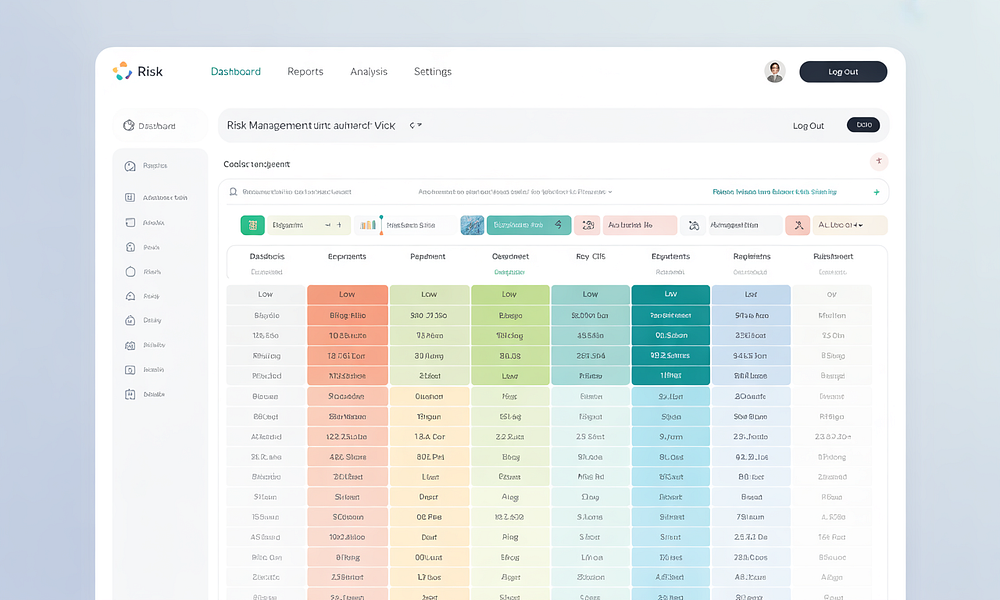Click the magnifier search icon
The width and height of the screenshot is (1000, 600).
coord(233,192)
